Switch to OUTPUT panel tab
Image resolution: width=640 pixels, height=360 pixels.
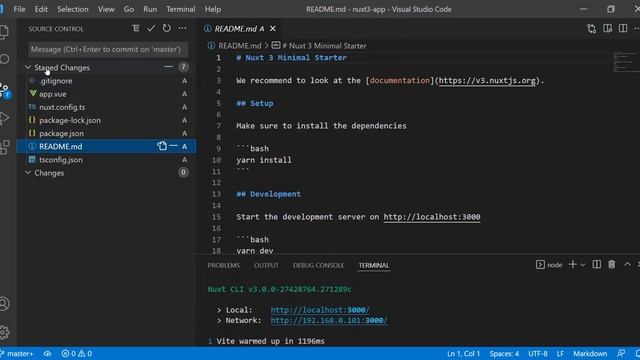pos(266,265)
